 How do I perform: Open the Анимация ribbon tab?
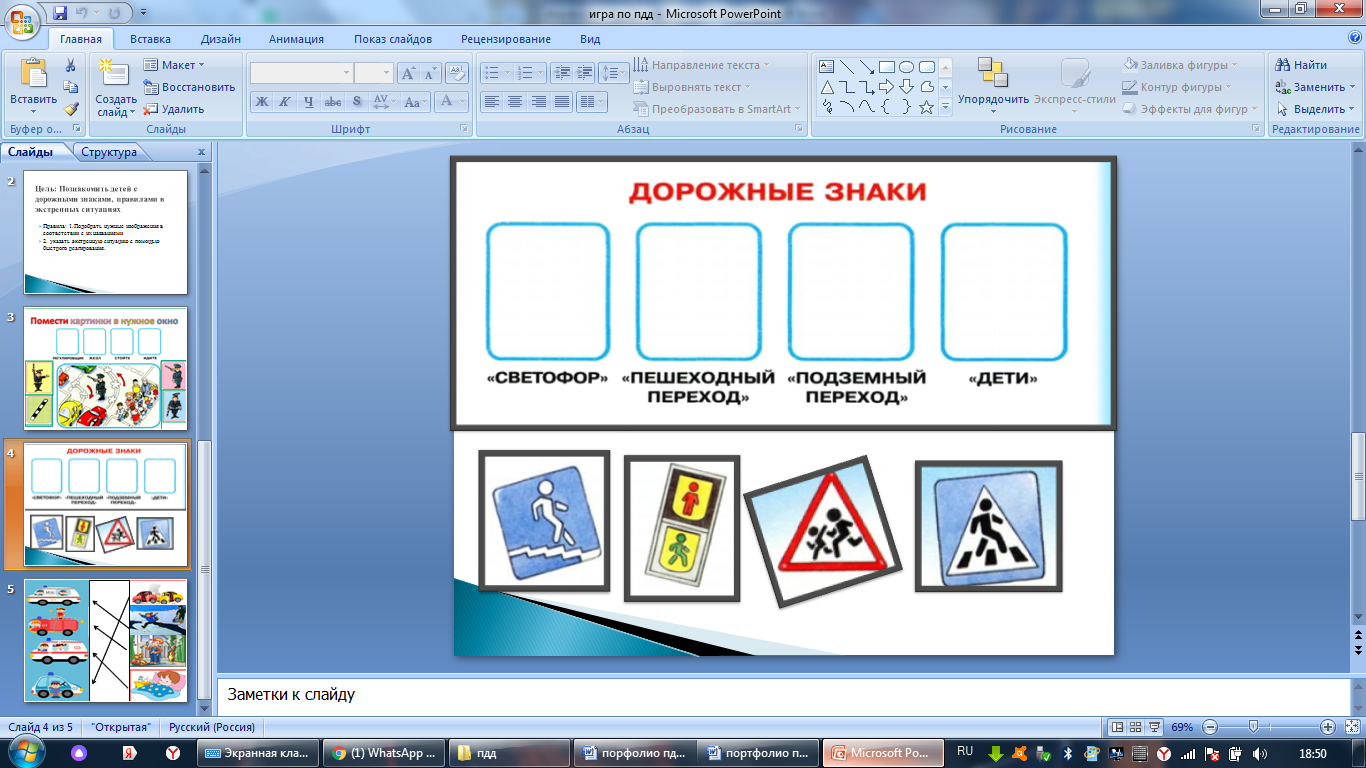pos(296,39)
